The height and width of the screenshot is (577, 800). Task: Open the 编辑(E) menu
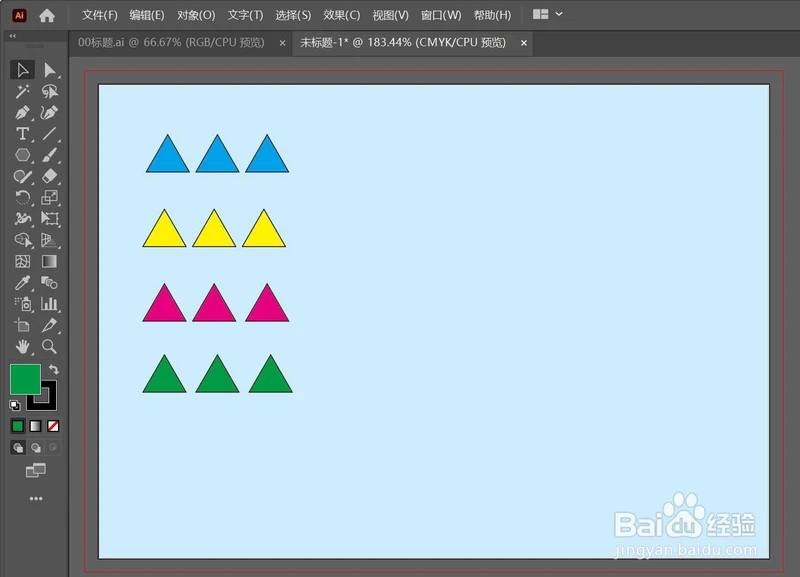tap(147, 15)
